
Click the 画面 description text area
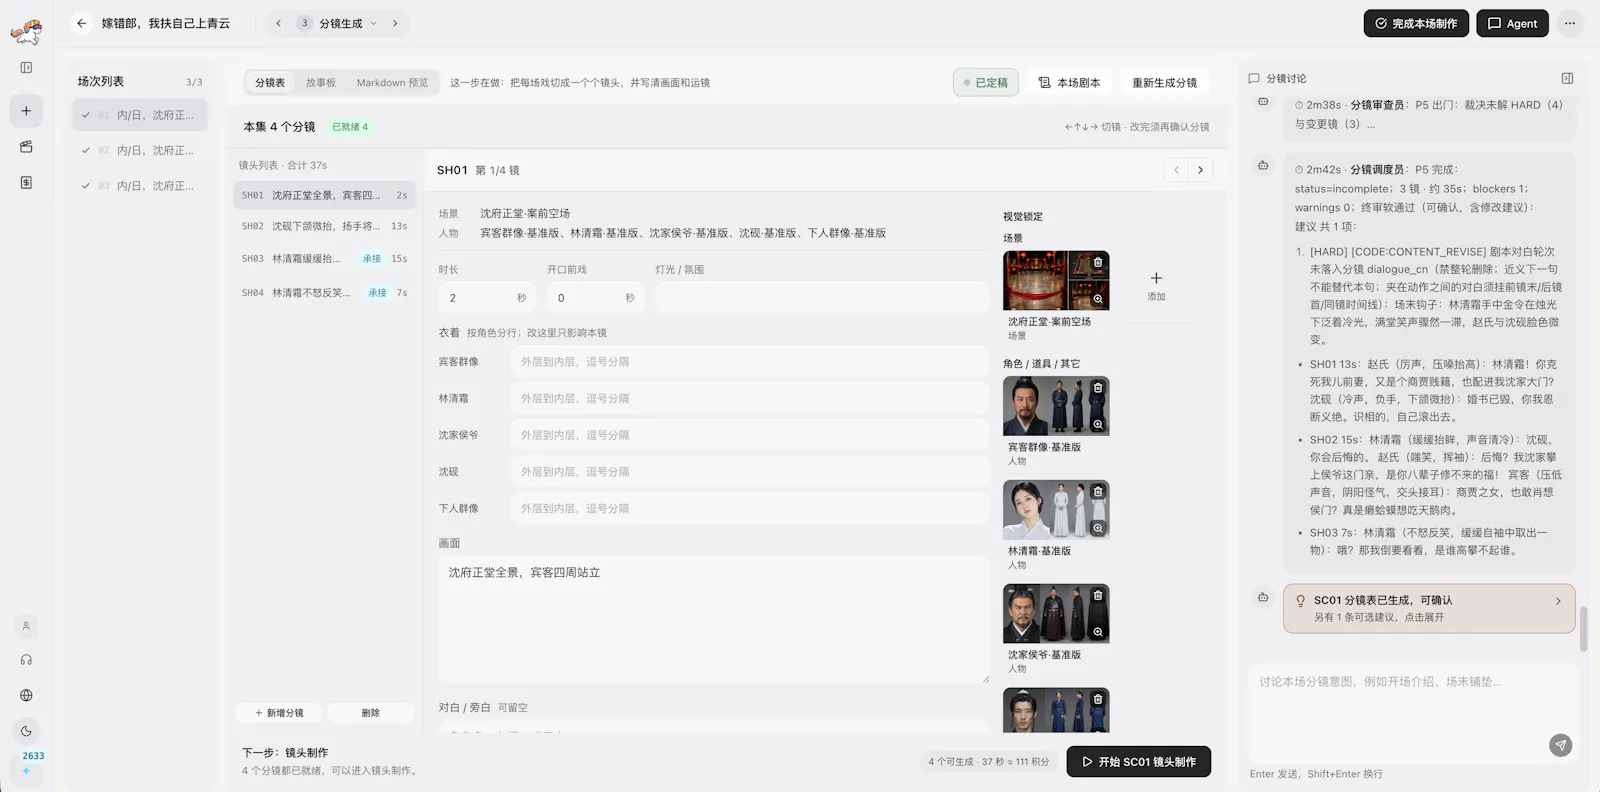pos(713,620)
